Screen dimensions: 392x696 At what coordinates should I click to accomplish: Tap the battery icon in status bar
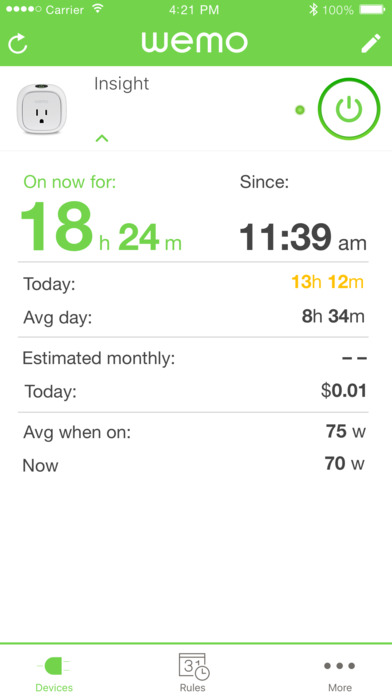pos(373,9)
